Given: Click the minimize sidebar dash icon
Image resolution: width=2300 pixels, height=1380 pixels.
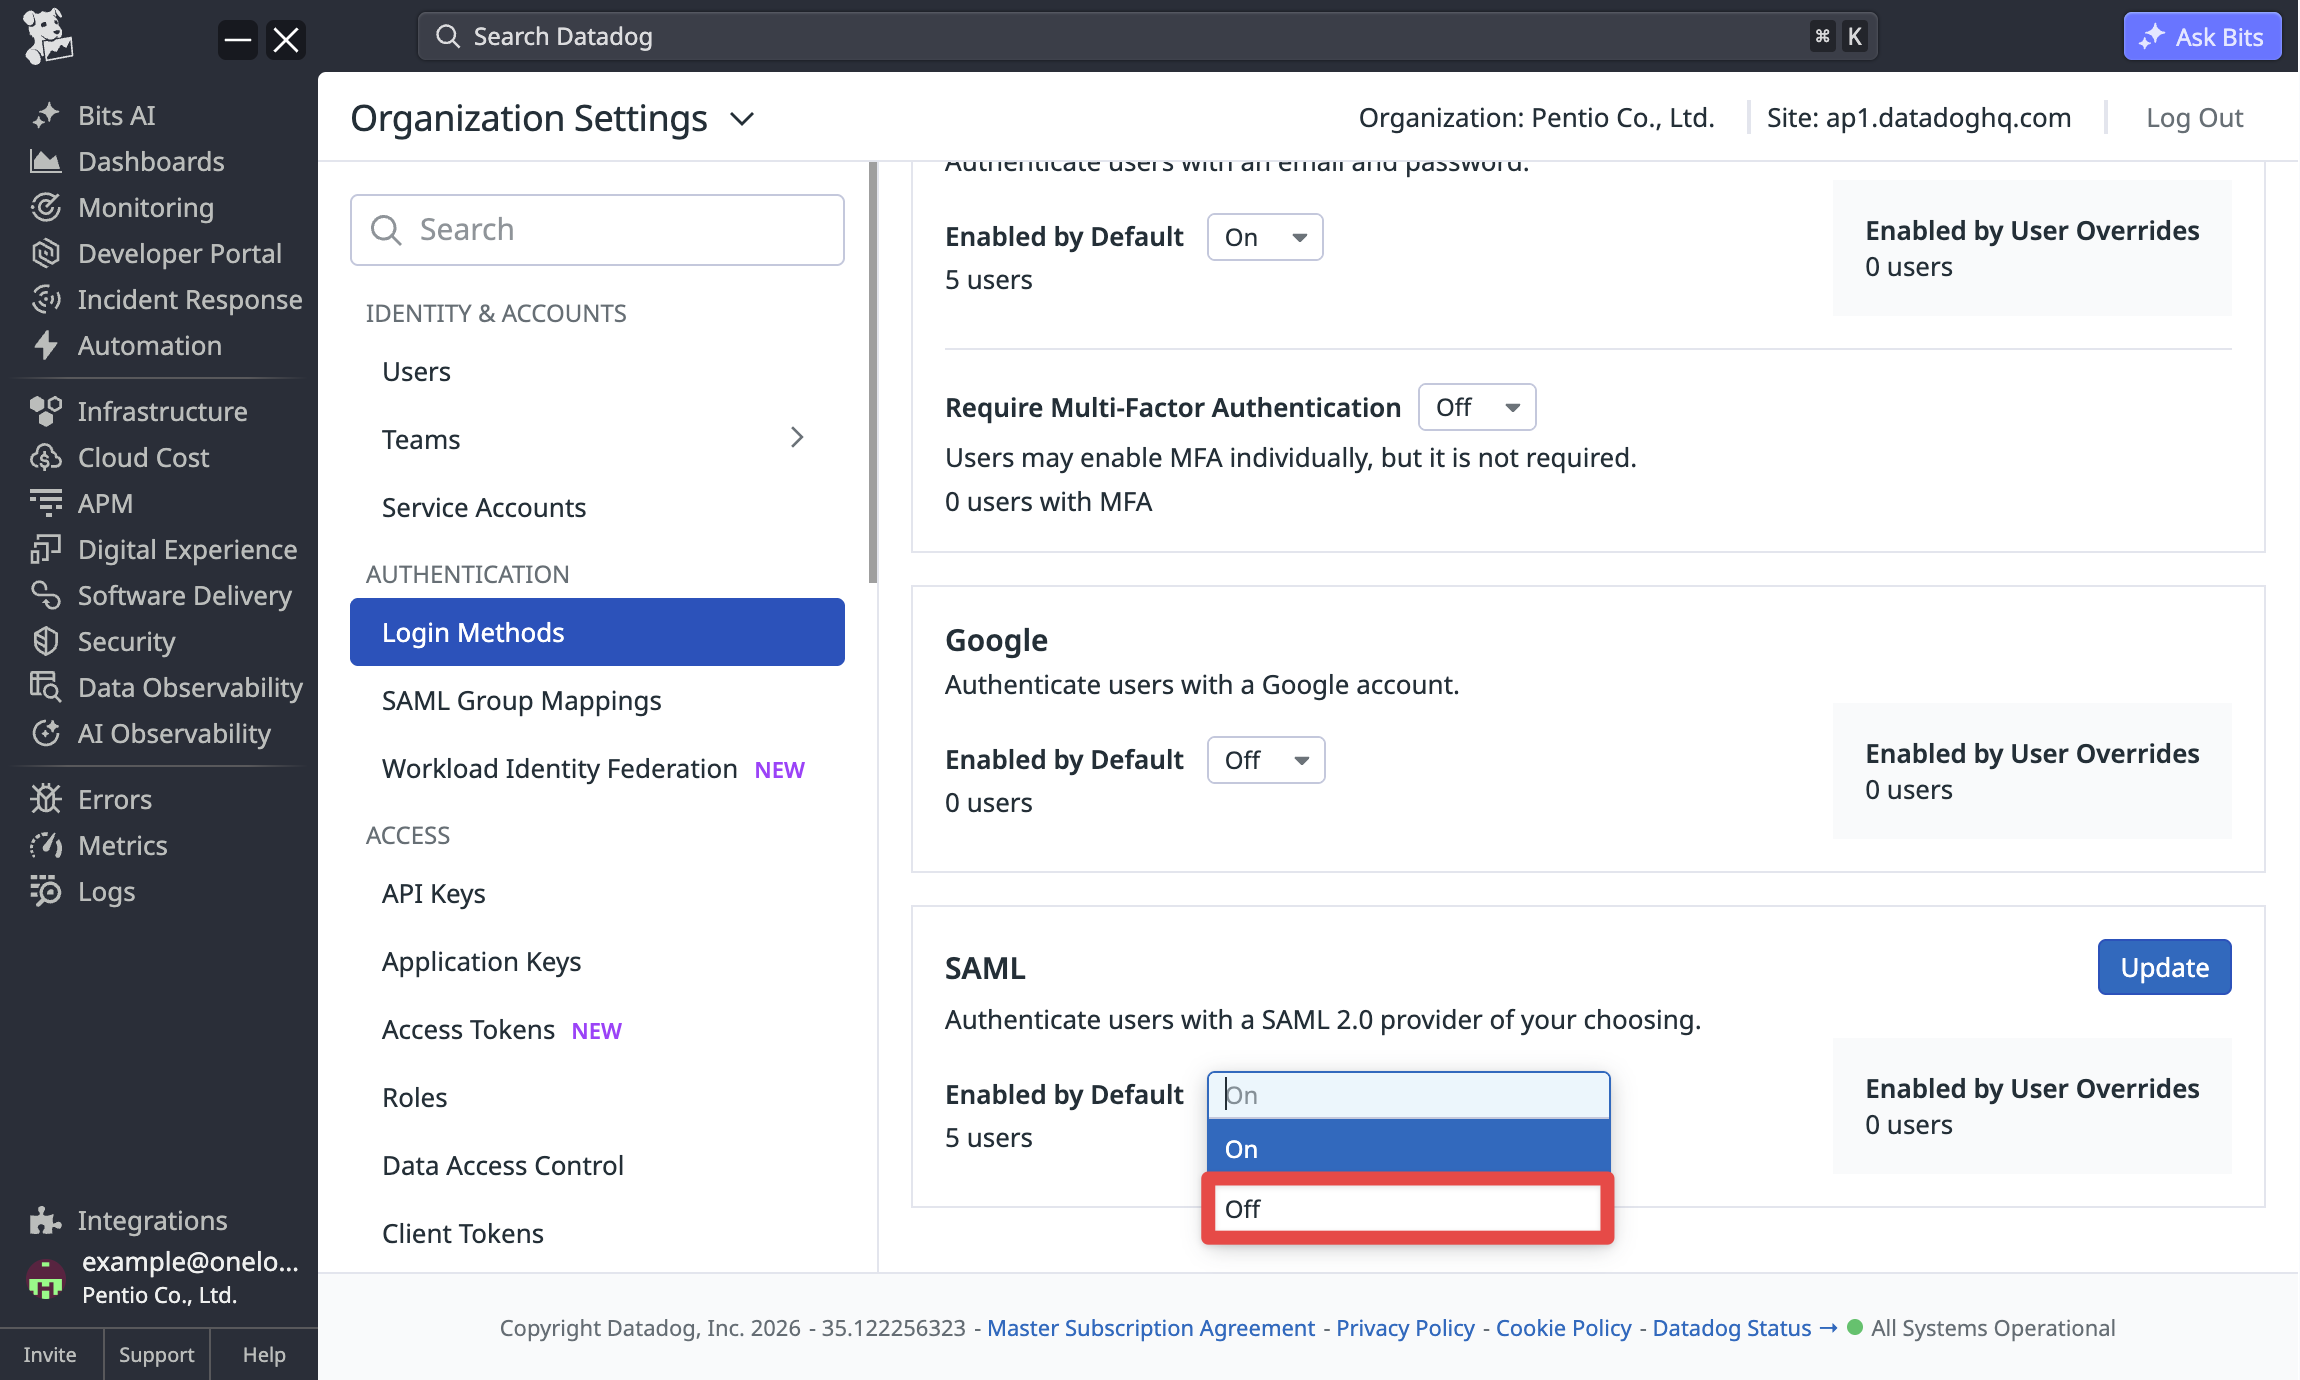Looking at the screenshot, I should point(238,40).
